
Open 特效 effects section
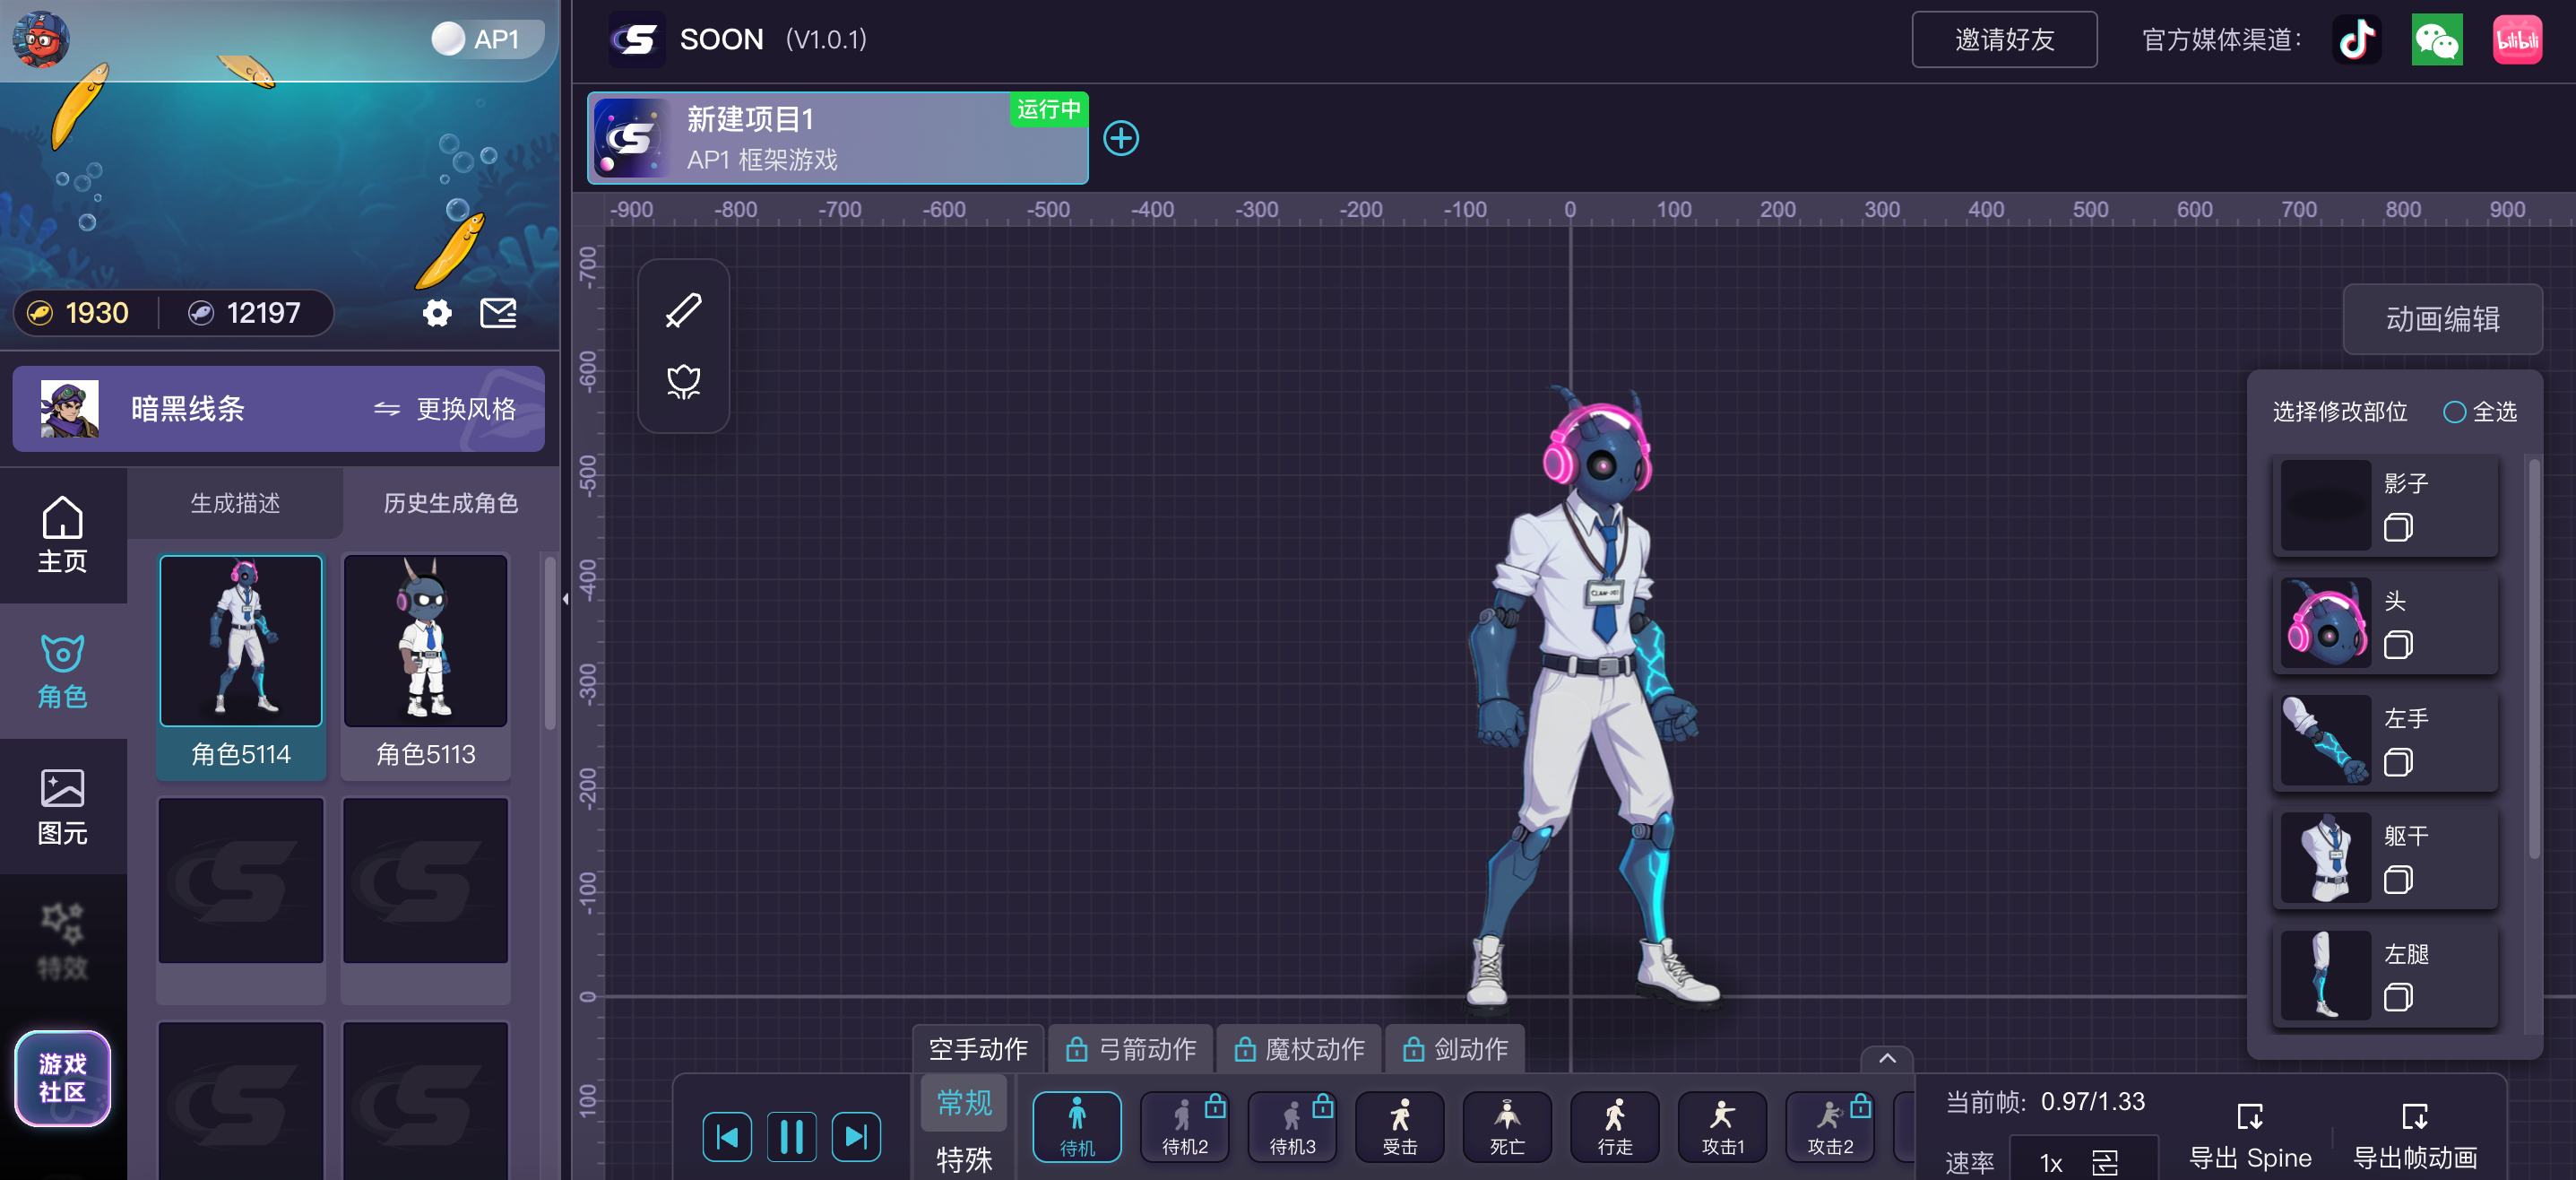click(63, 941)
